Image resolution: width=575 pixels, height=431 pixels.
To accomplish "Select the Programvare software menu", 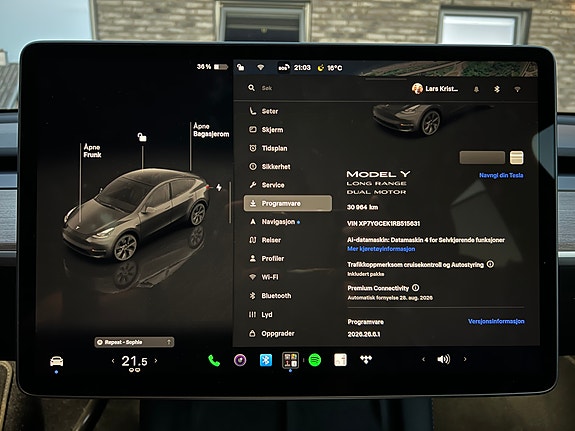I will click(288, 203).
